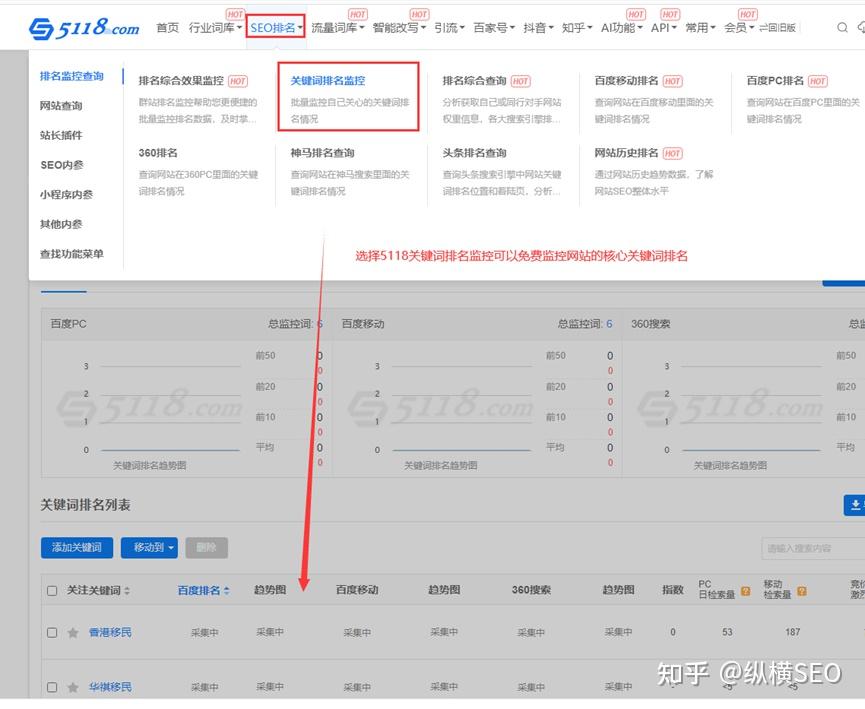Star the 香港移民 keyword row
The height and width of the screenshot is (709, 865).
tap(73, 632)
